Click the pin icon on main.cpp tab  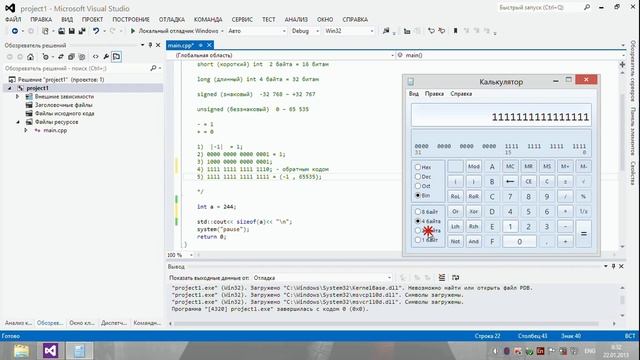pos(200,45)
